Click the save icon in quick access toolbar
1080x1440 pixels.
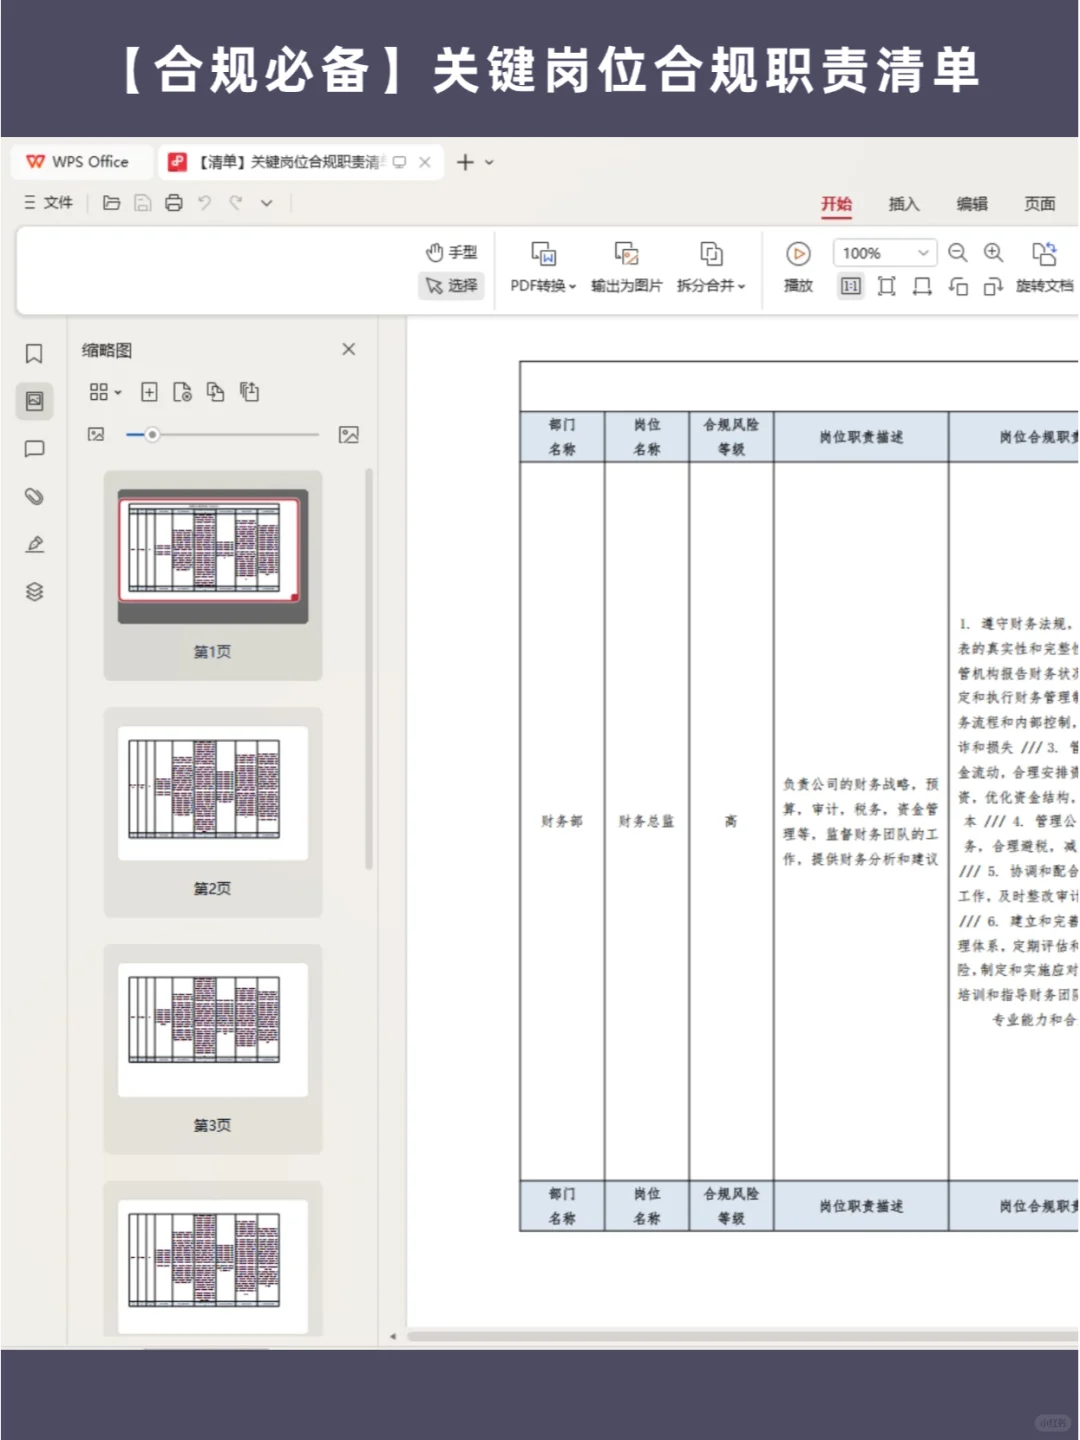point(143,203)
